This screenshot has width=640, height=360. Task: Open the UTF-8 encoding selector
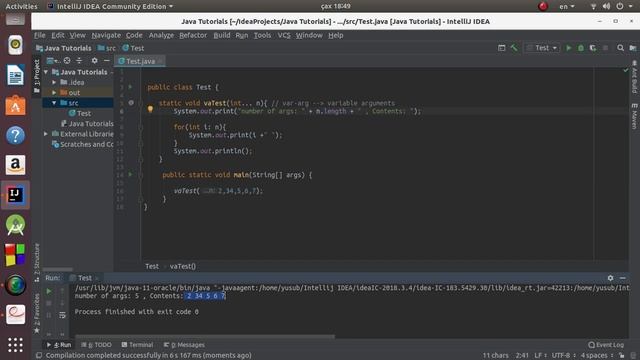[x=564, y=356]
